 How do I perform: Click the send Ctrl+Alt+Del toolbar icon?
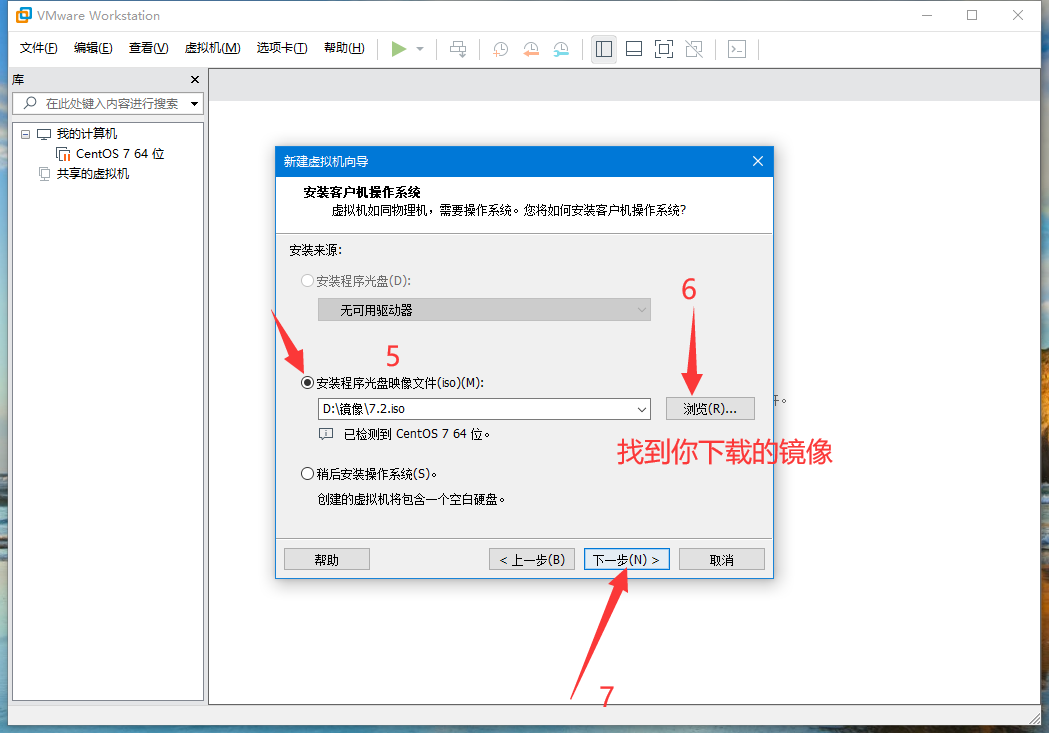(x=458, y=49)
